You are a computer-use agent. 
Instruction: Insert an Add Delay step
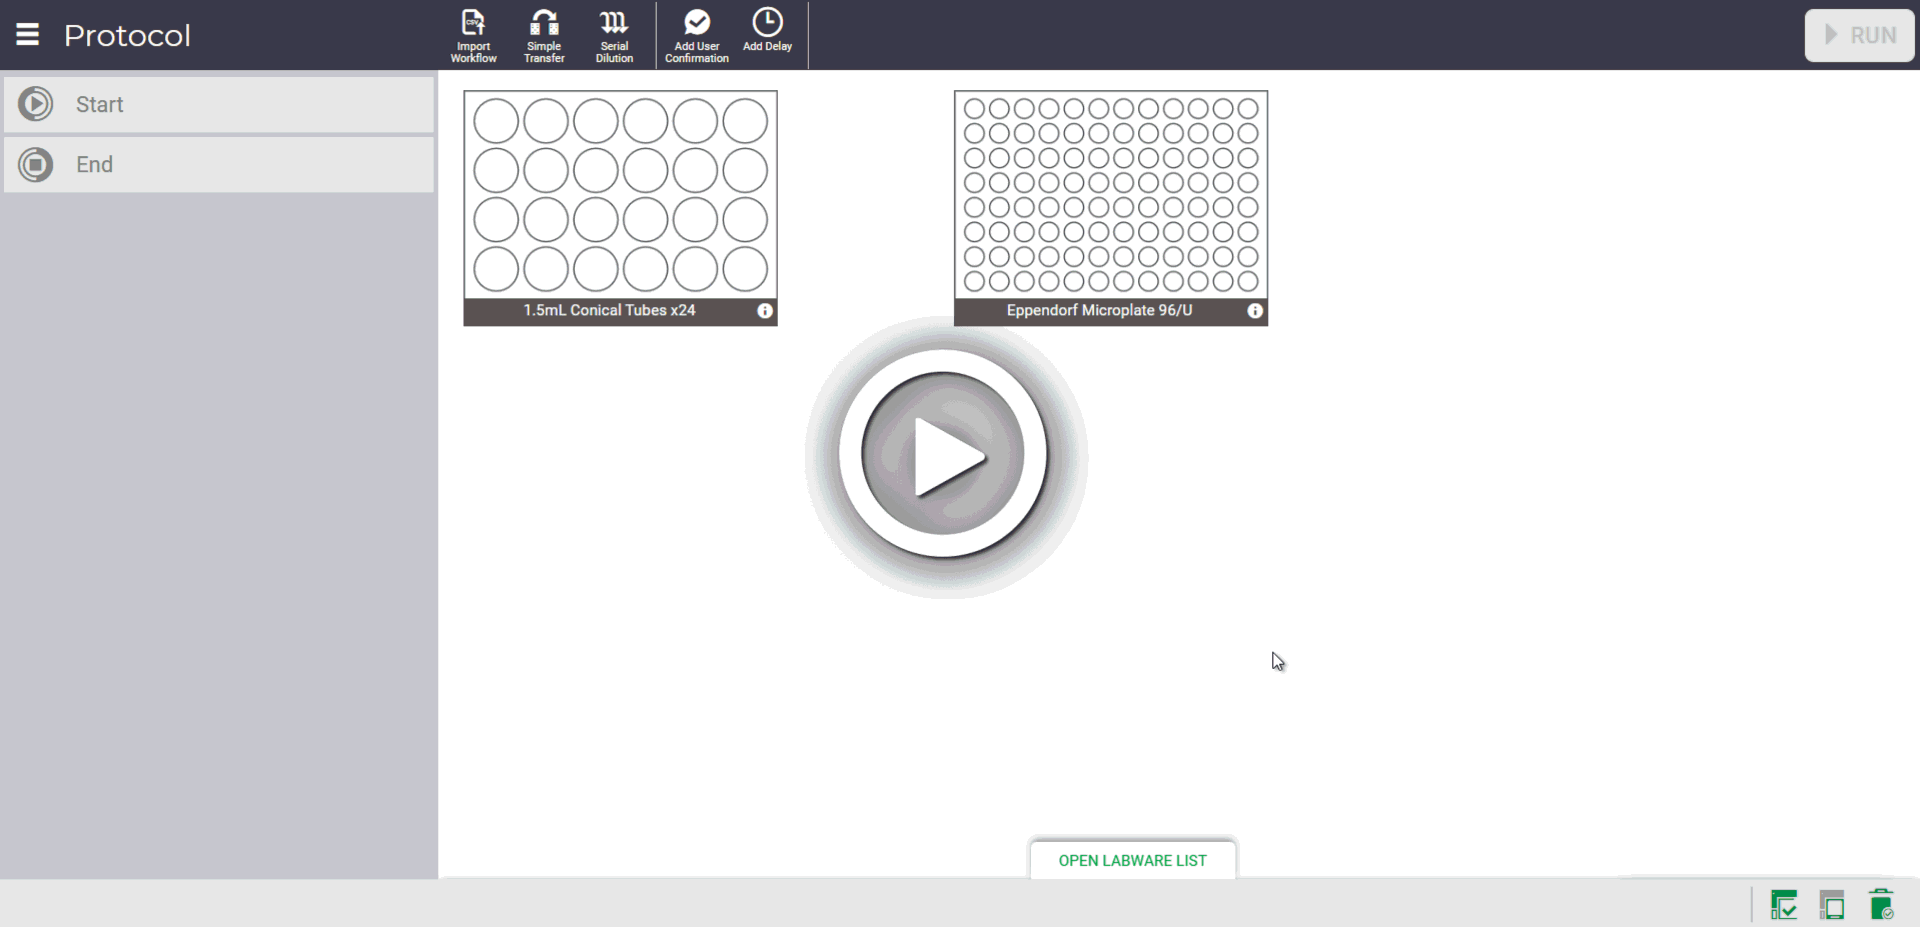767,32
